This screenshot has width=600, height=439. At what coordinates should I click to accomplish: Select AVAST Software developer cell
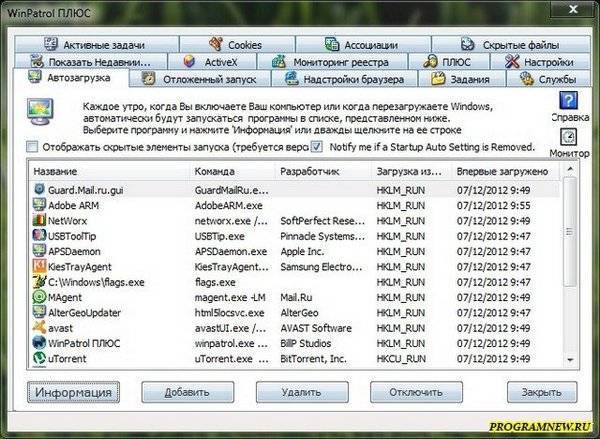click(316, 328)
